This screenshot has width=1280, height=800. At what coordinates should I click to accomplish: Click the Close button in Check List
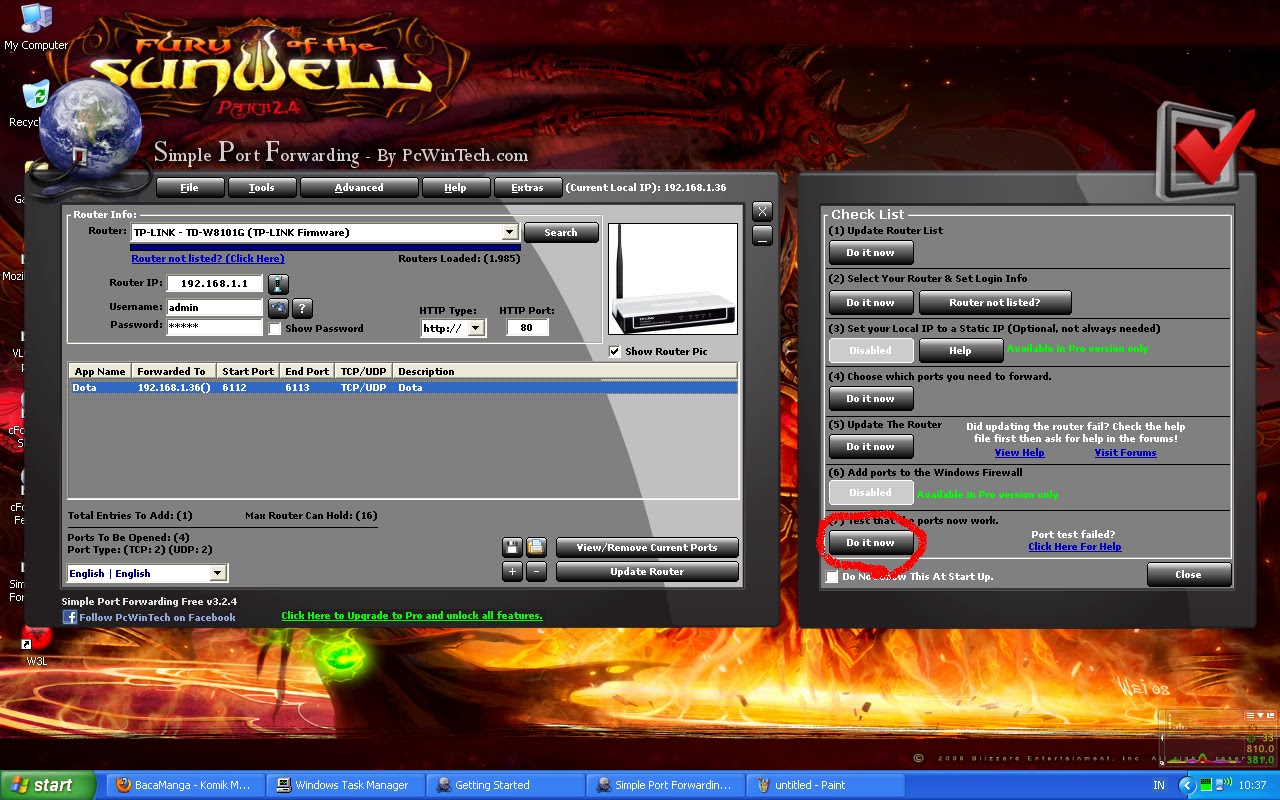[x=1188, y=574]
